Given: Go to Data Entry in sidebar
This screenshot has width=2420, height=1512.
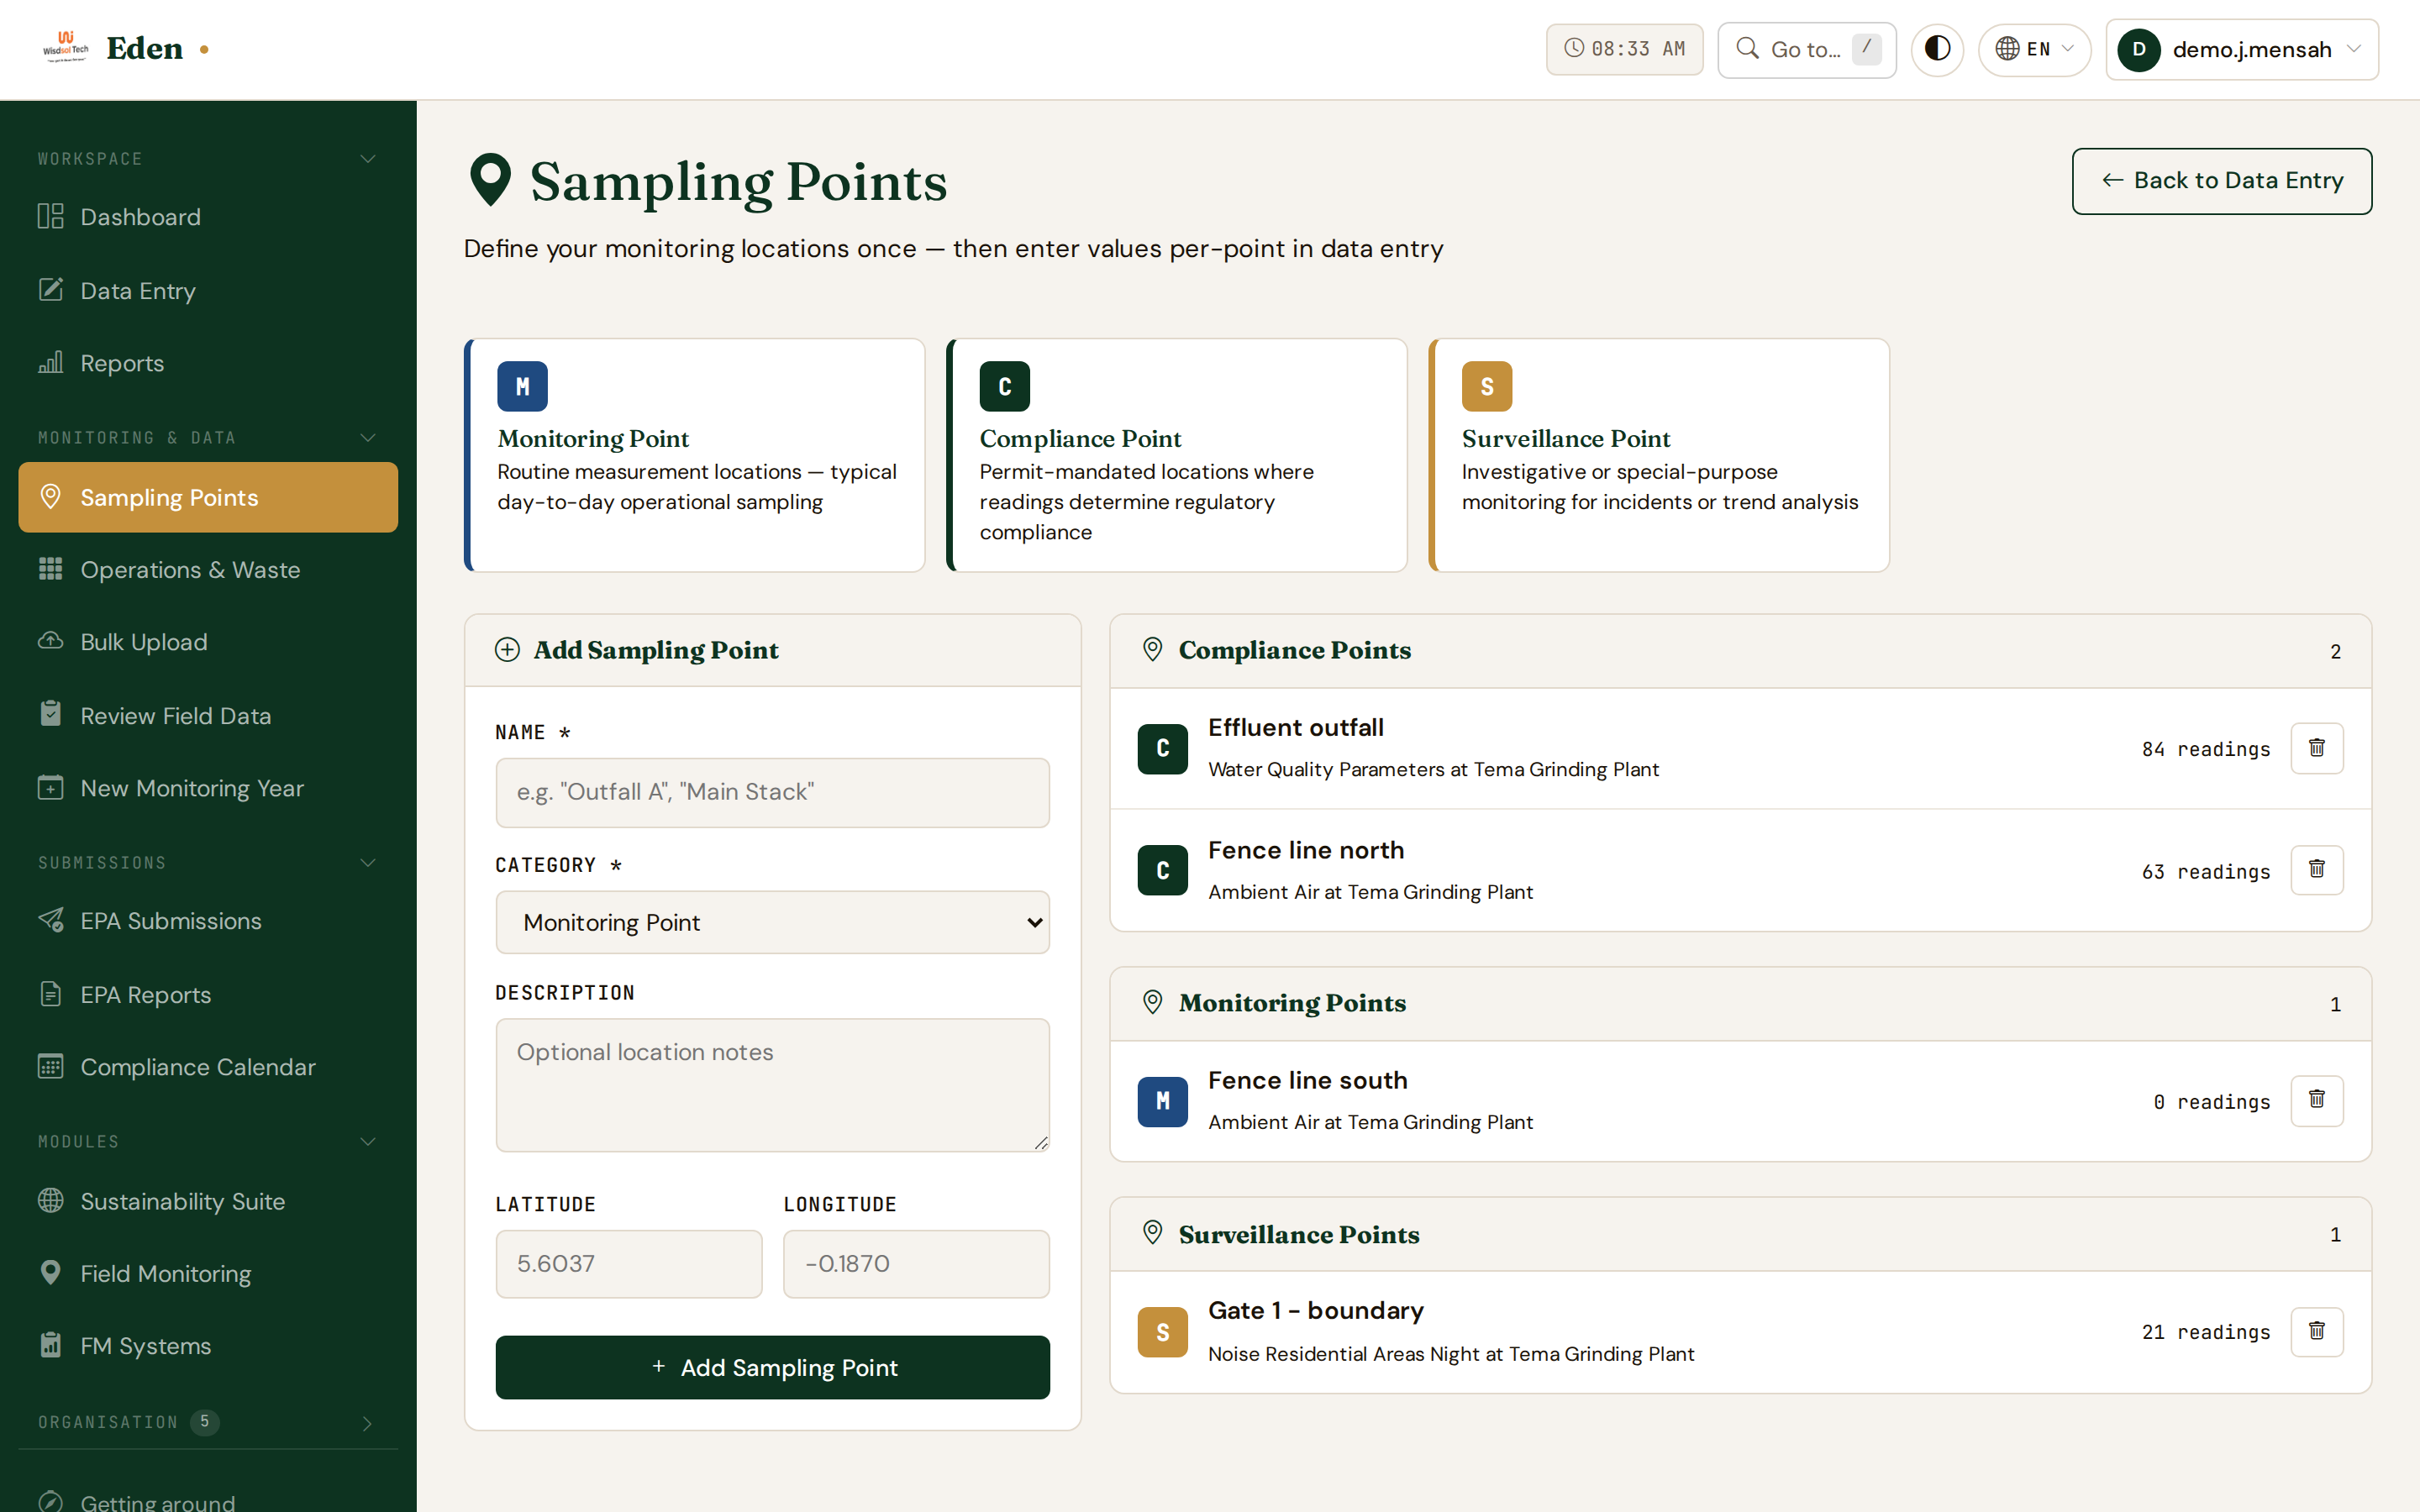Looking at the screenshot, I should (x=208, y=291).
